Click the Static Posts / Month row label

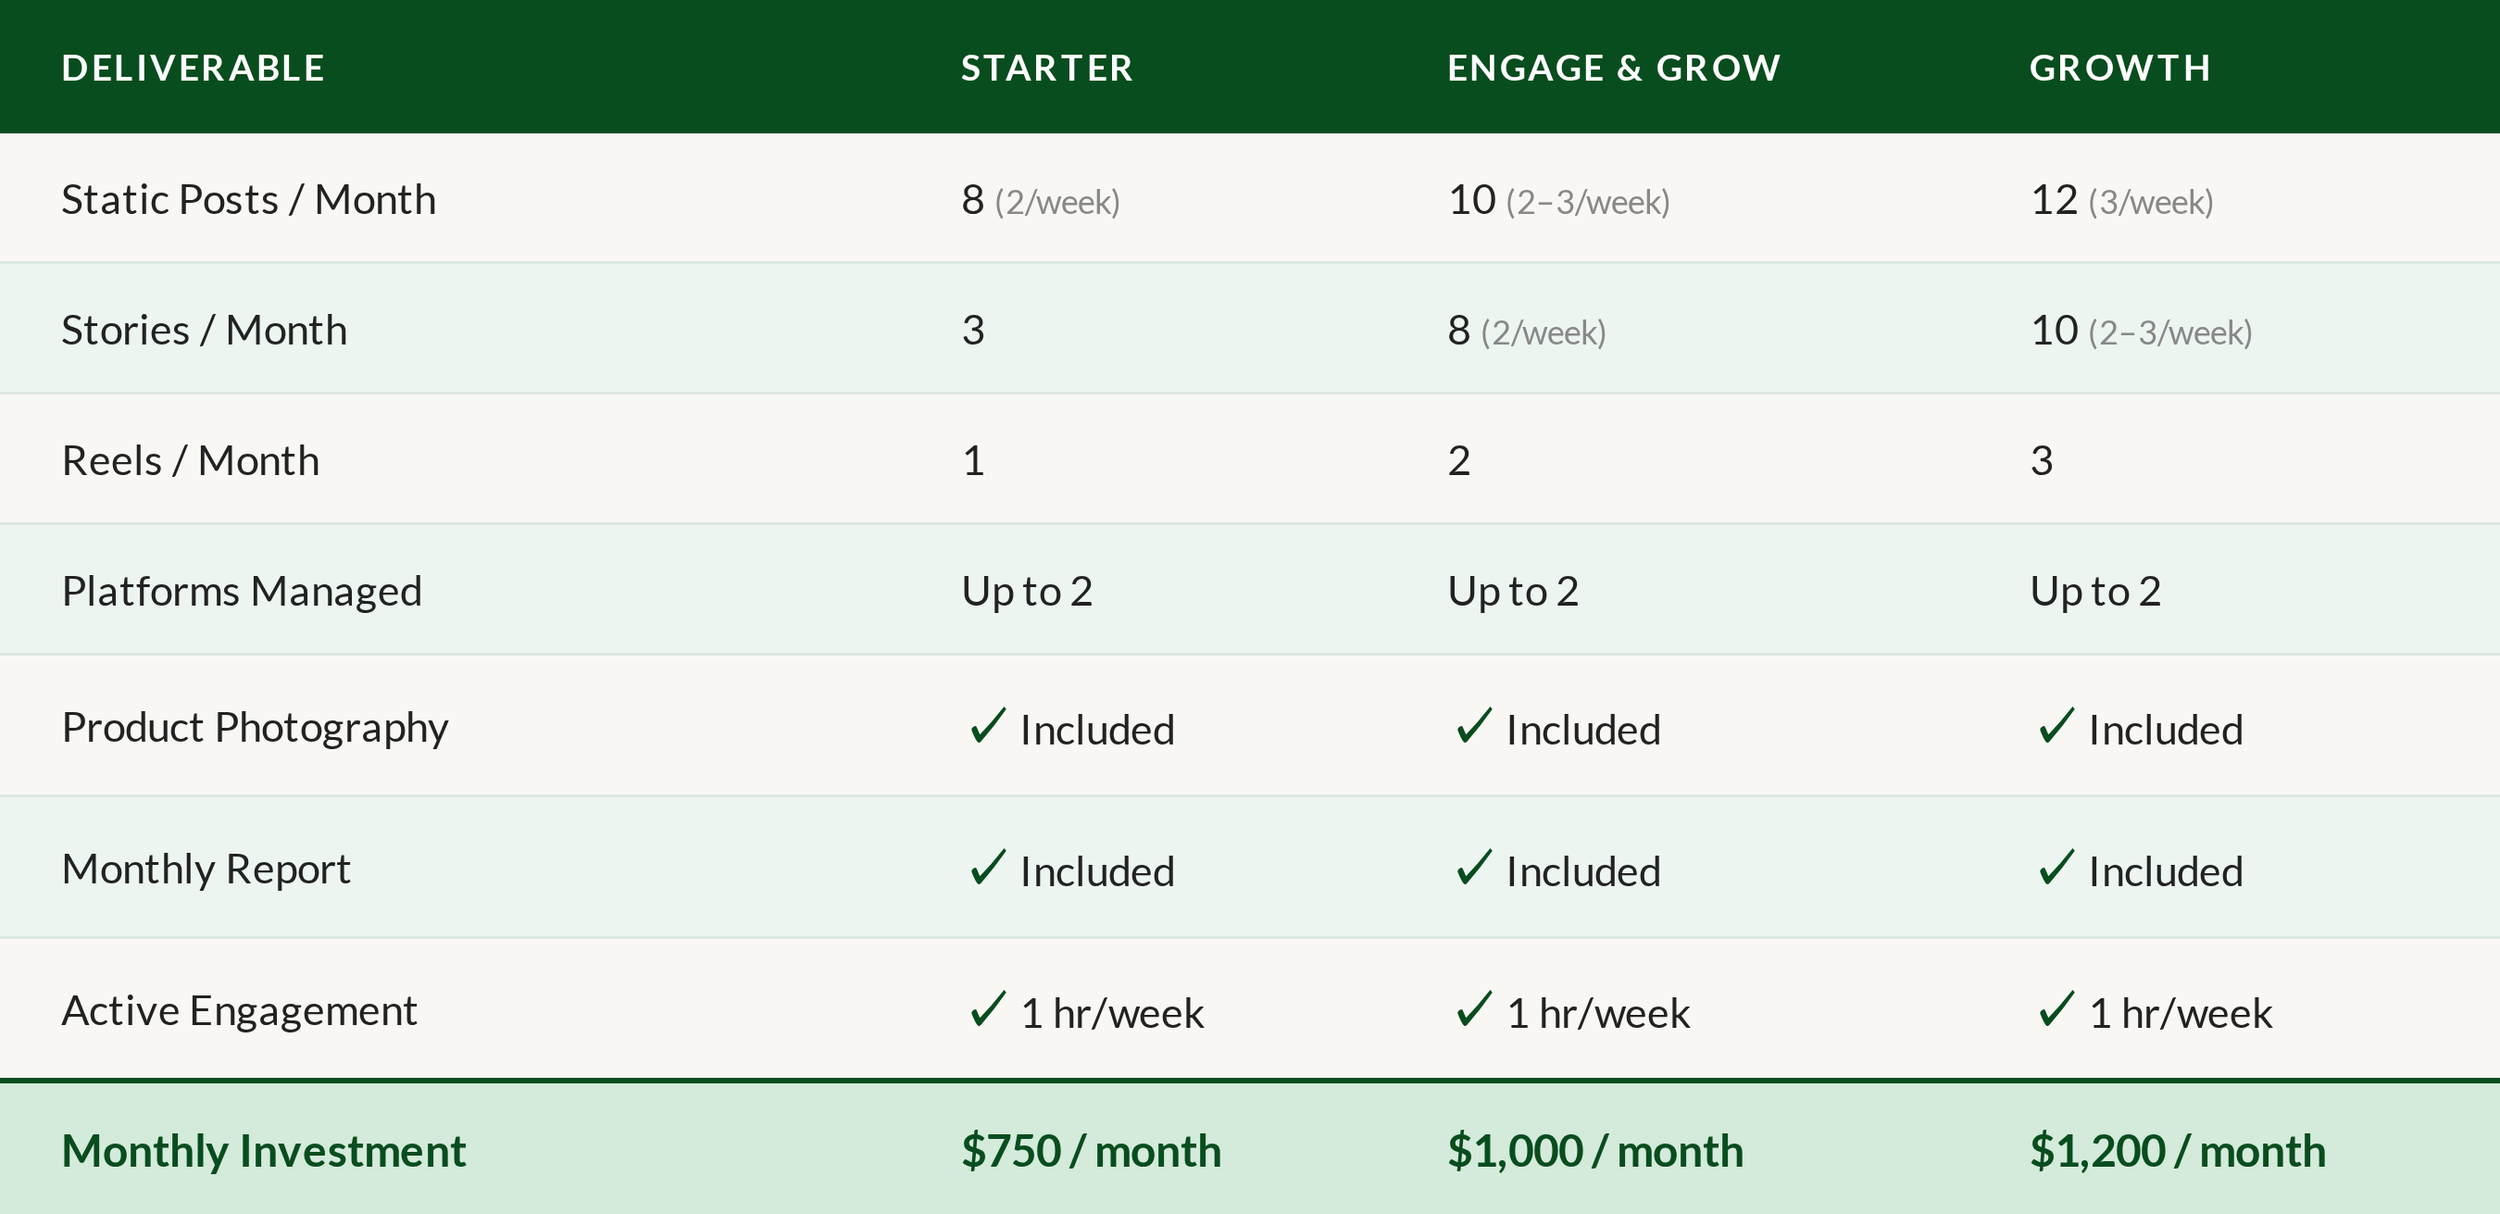pos(249,200)
